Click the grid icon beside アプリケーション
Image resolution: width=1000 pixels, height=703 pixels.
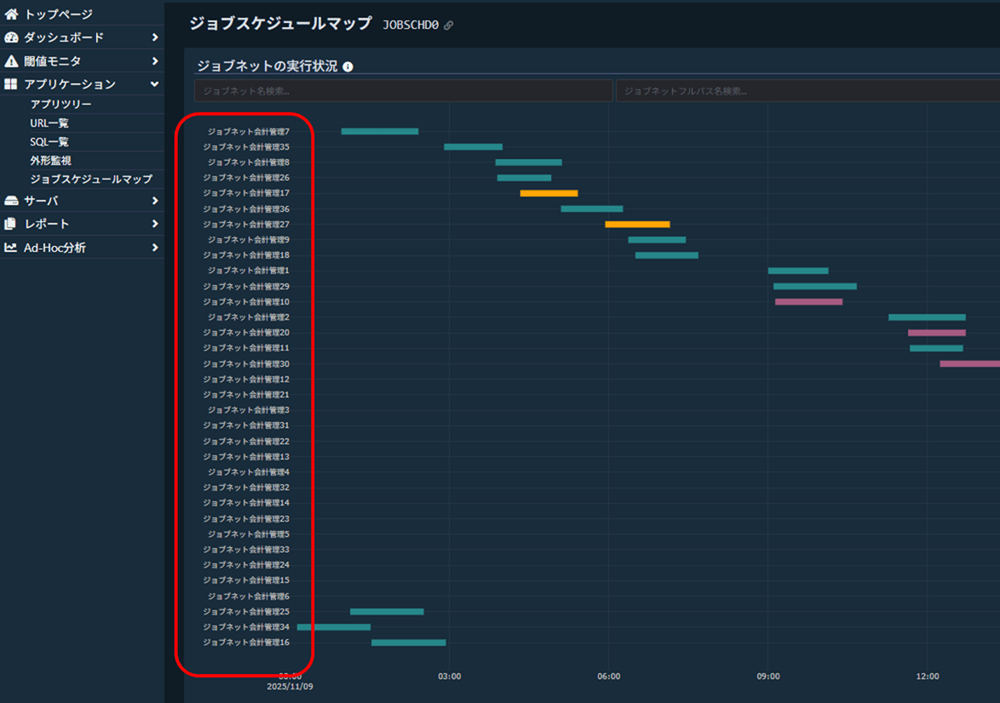[x=11, y=85]
